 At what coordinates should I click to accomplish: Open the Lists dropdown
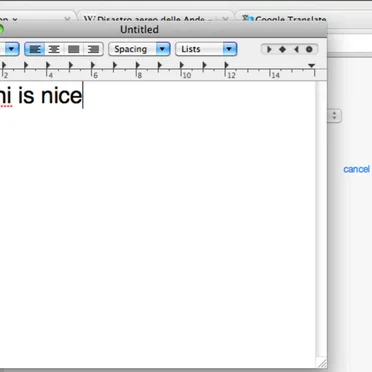tap(206, 49)
